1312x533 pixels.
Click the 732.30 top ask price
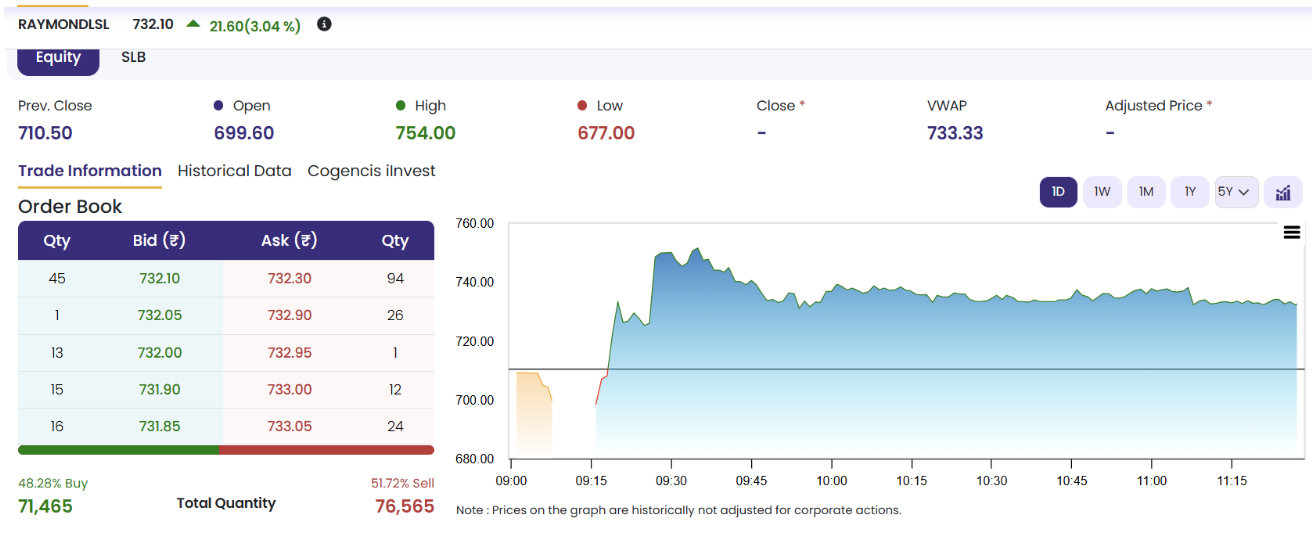pos(289,278)
